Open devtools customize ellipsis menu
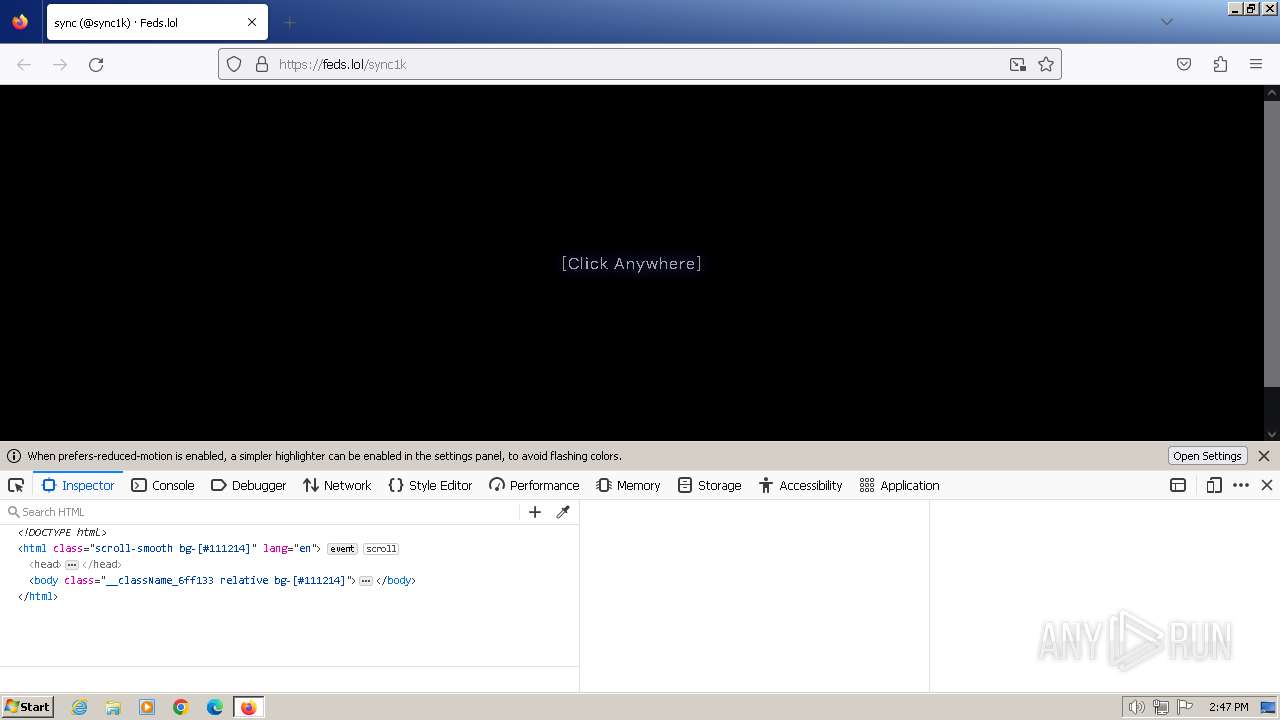Image resolution: width=1280 pixels, height=720 pixels. 1241,485
